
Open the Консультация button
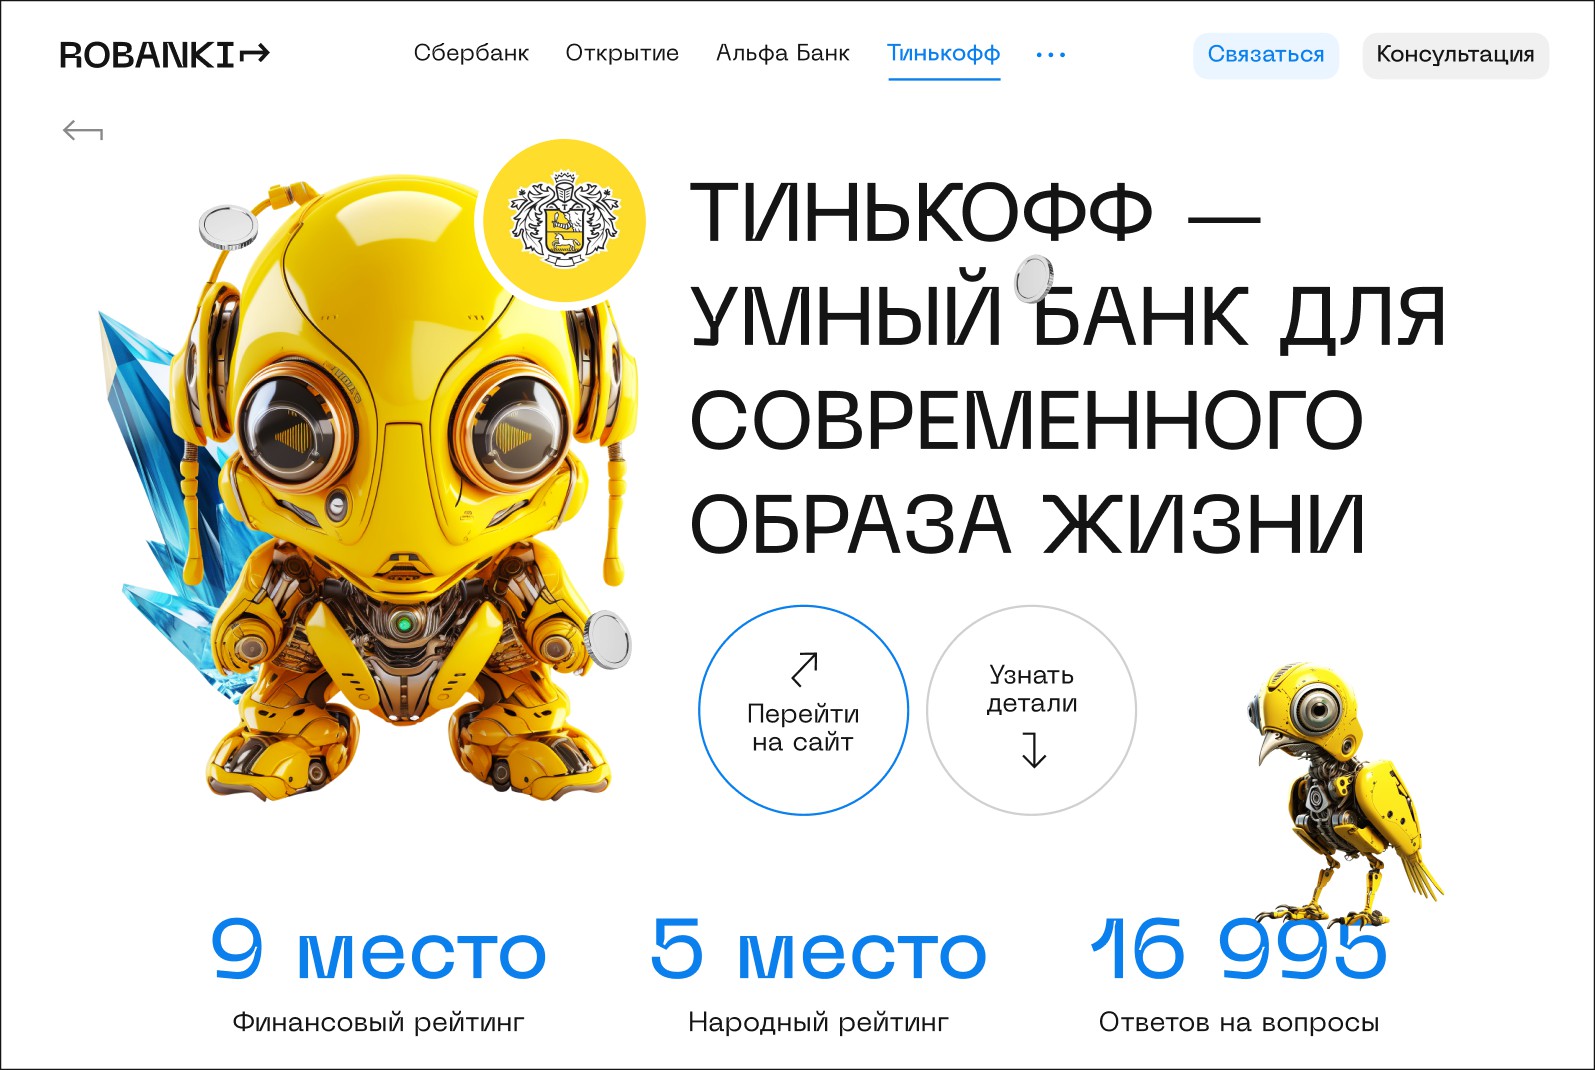click(x=1456, y=55)
